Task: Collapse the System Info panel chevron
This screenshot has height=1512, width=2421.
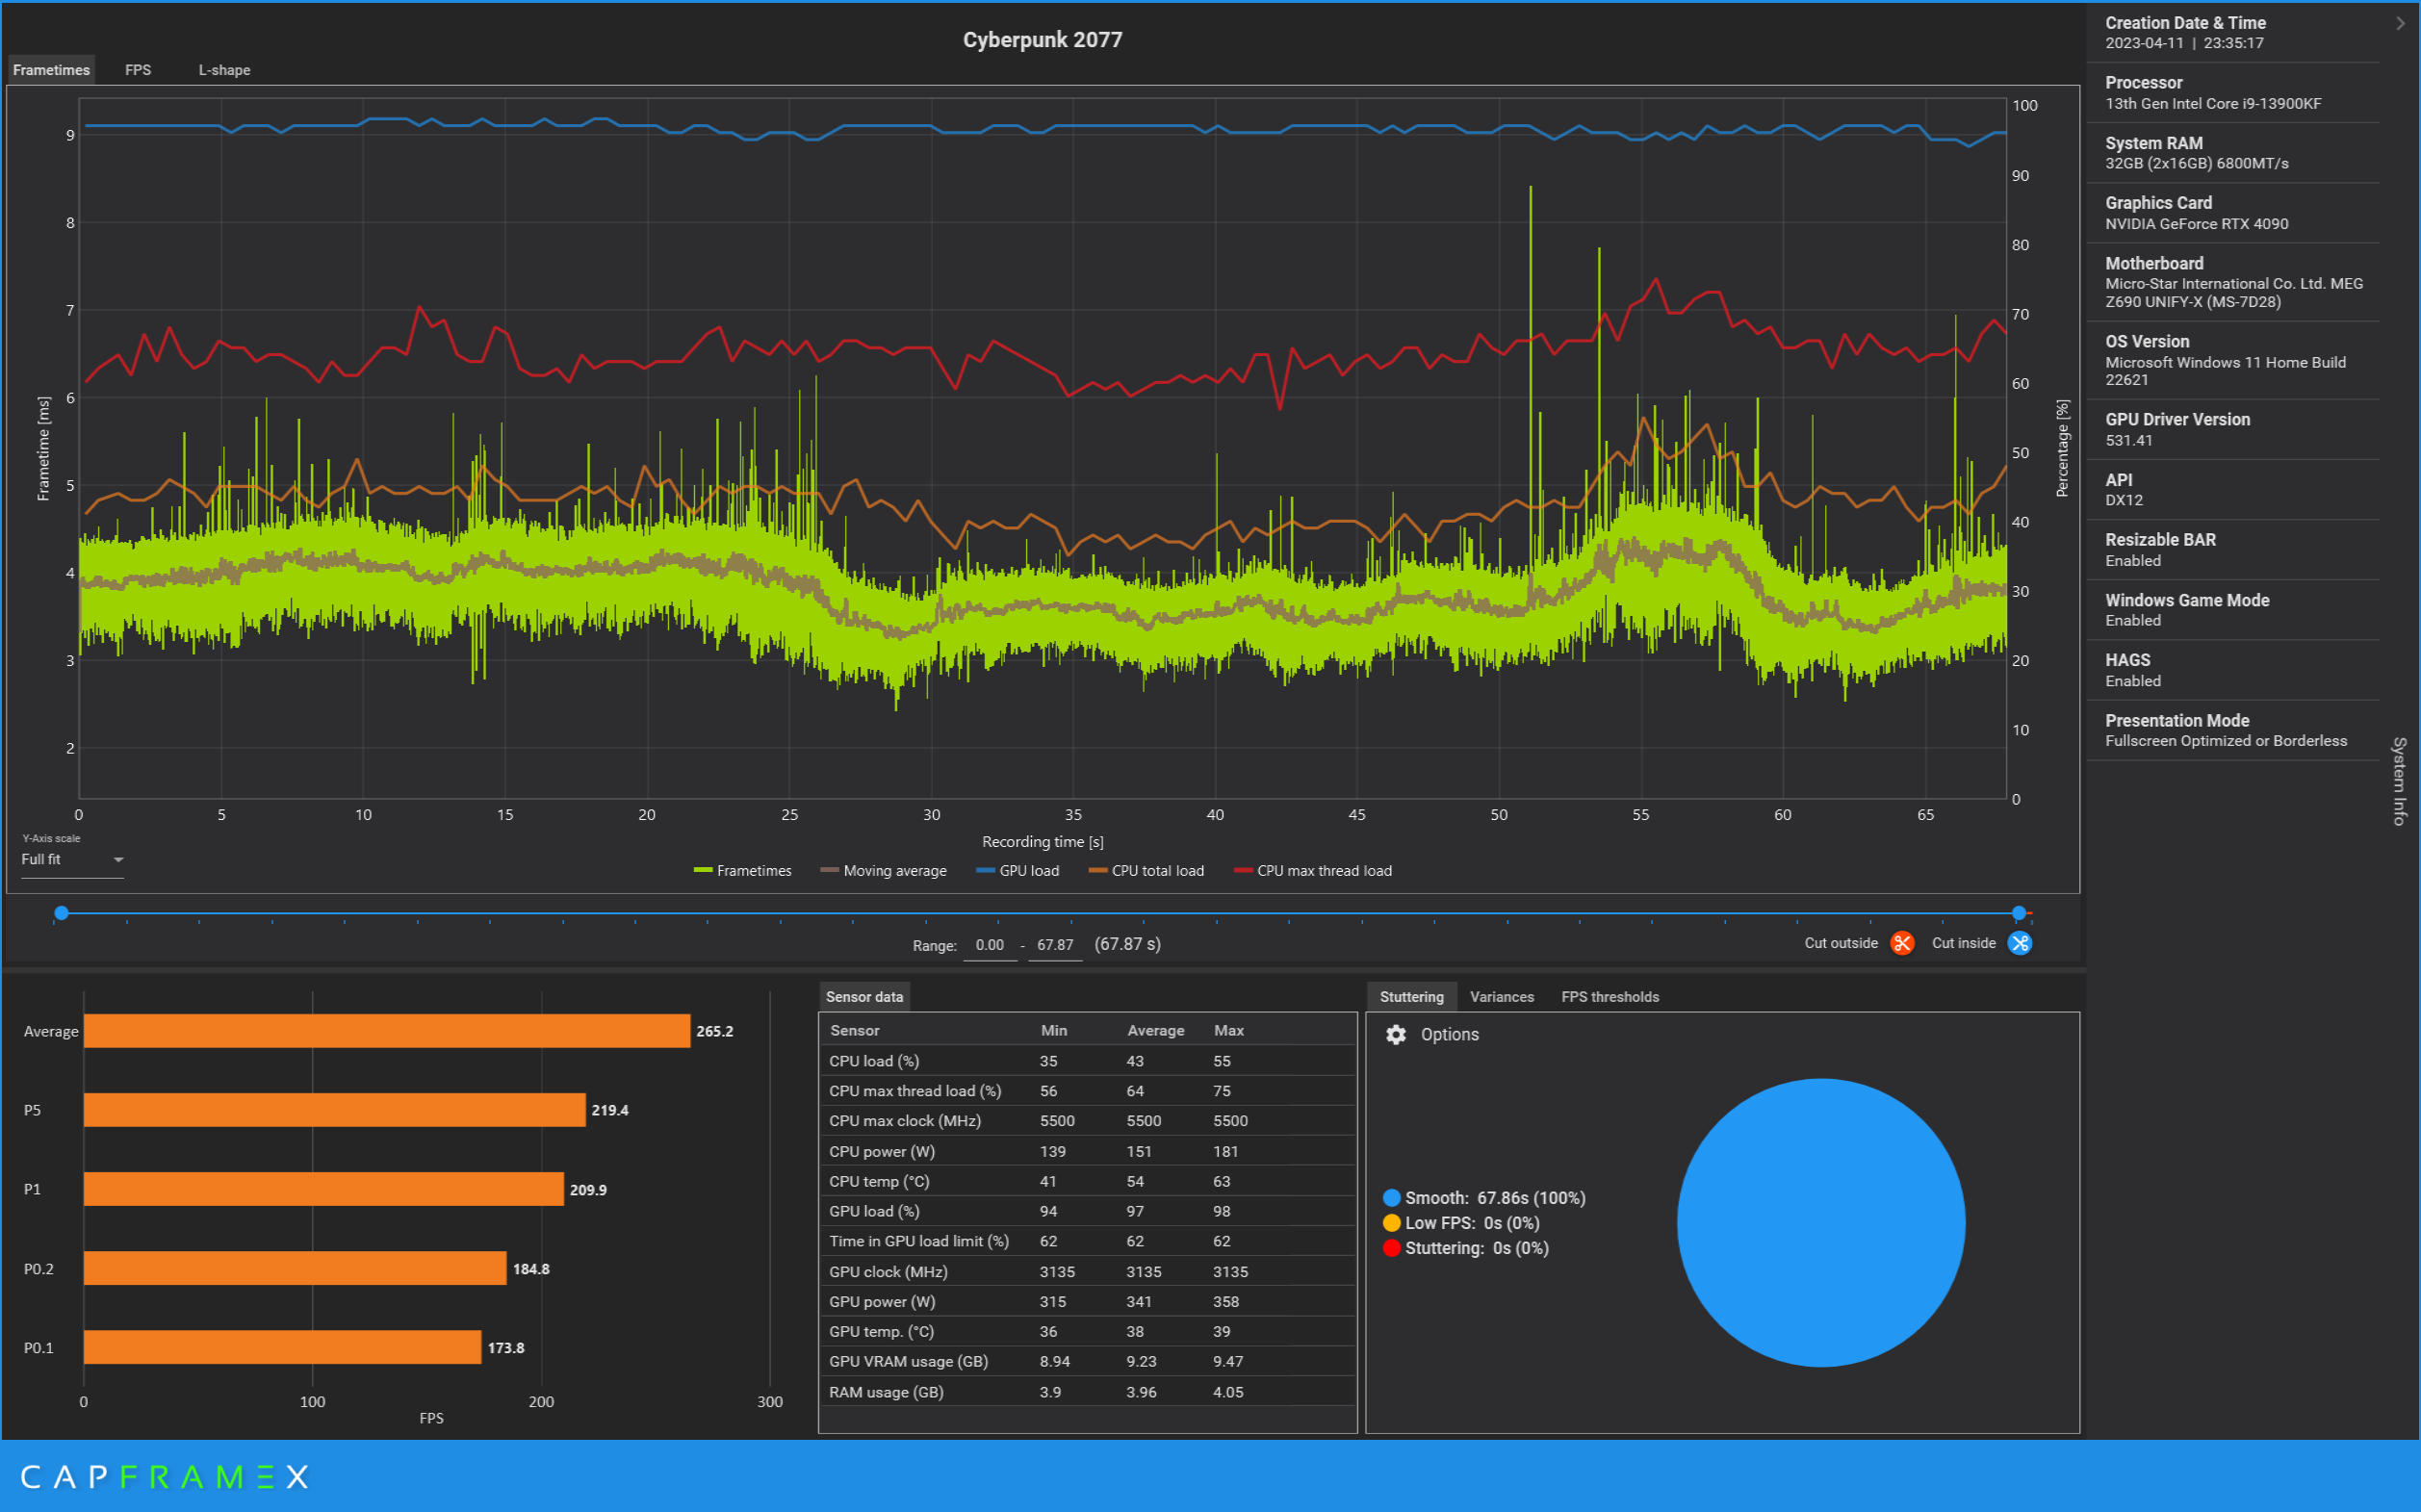Action: tap(2400, 23)
